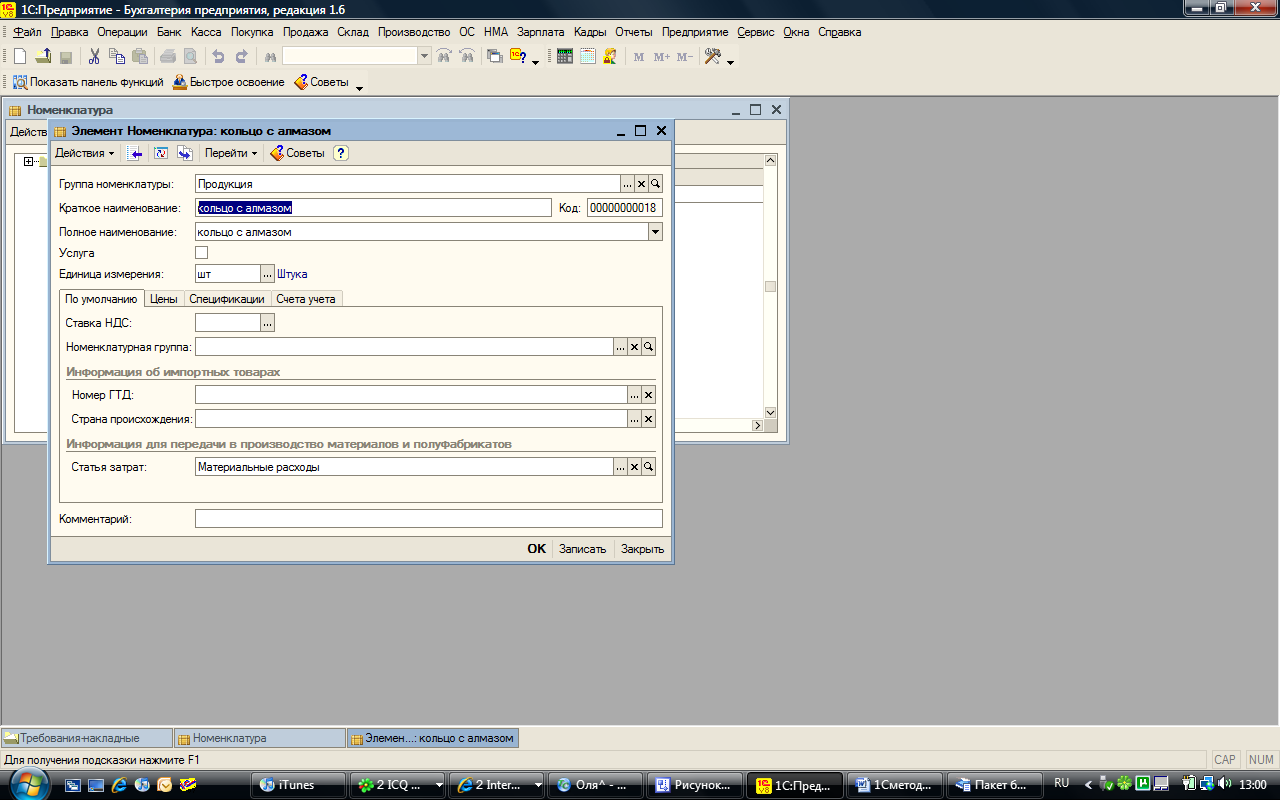
Task: Click the scissors cut icon
Action: pos(94,57)
